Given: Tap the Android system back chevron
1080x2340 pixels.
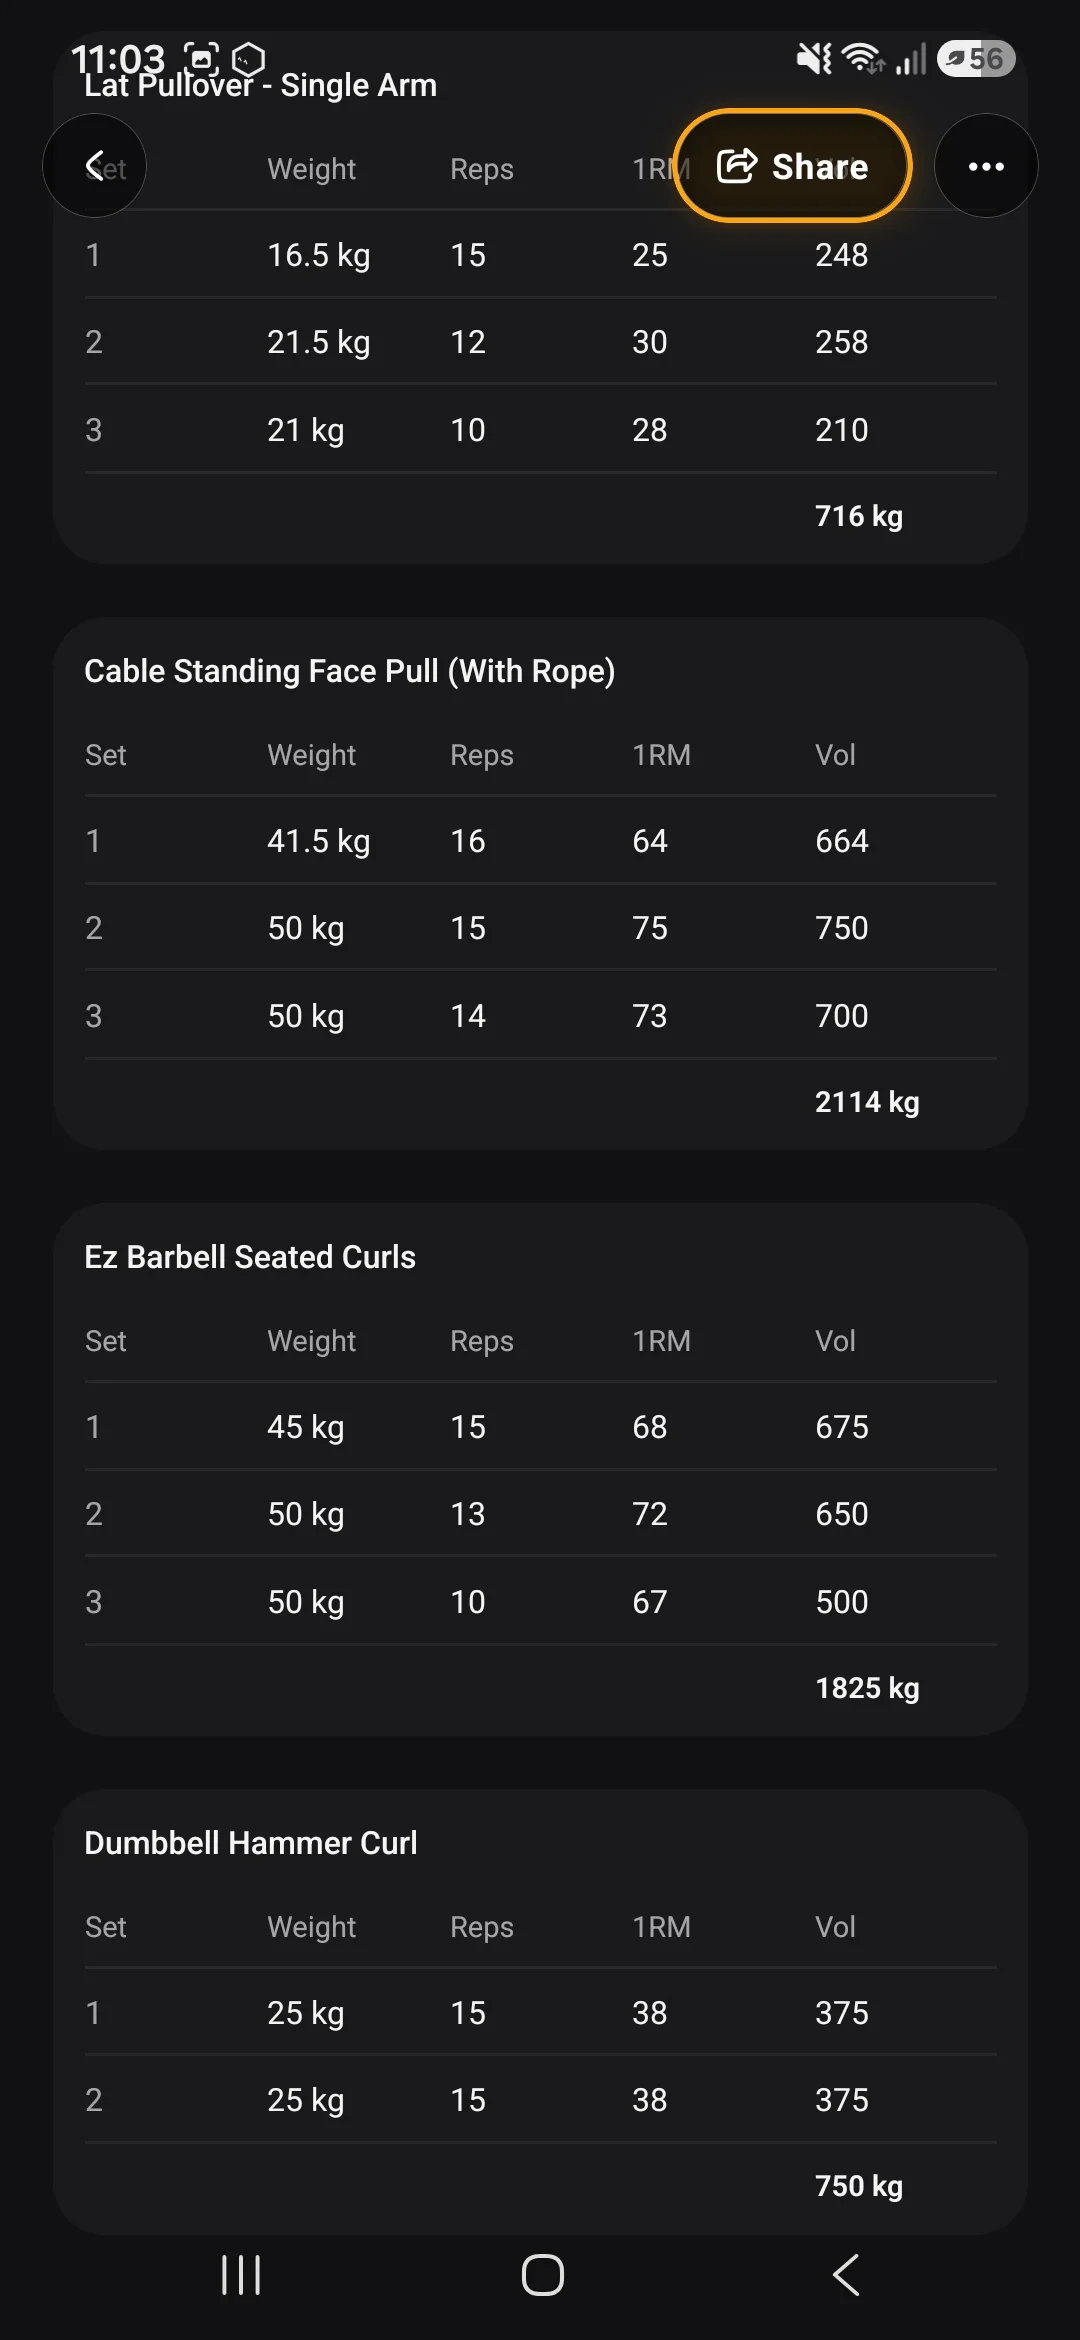Looking at the screenshot, I should (846, 2275).
